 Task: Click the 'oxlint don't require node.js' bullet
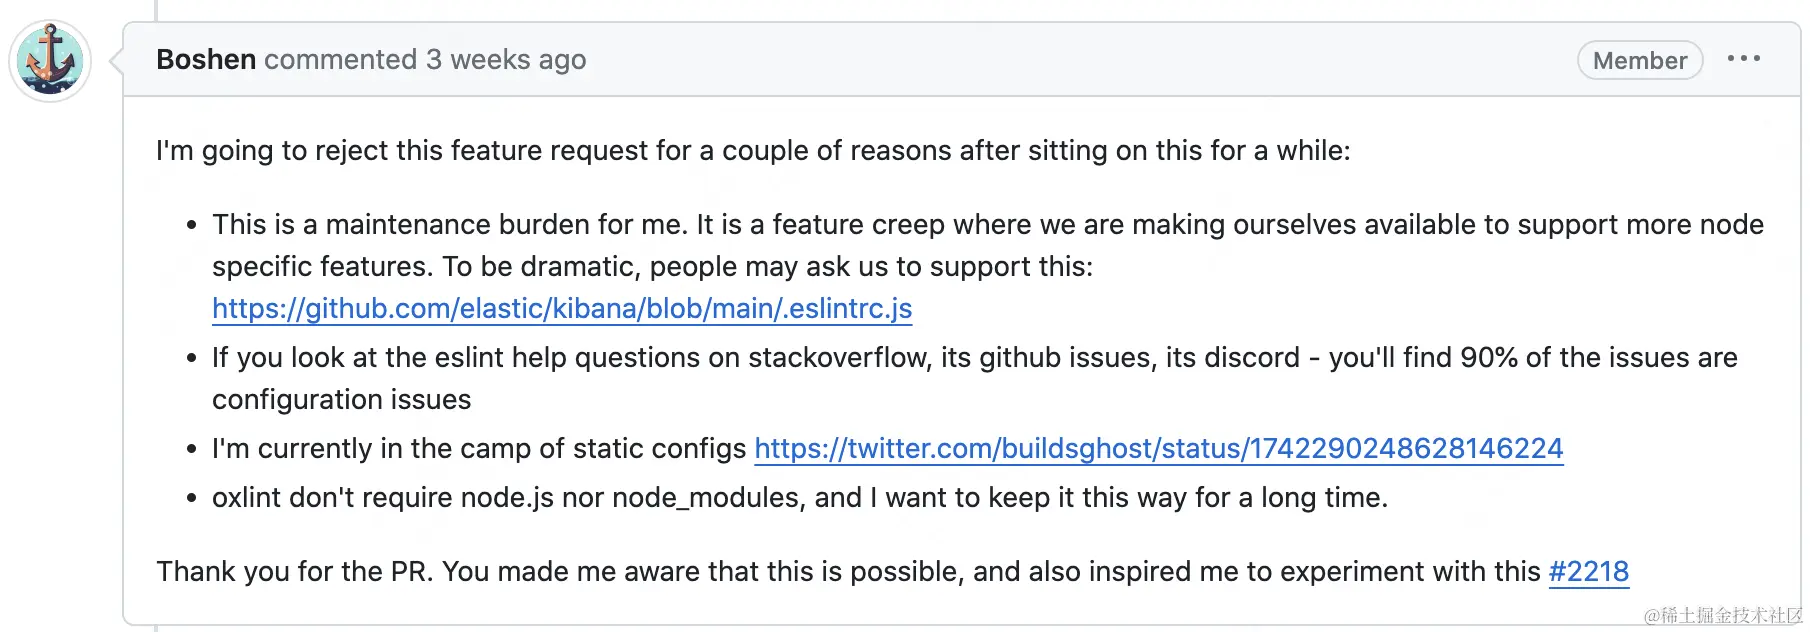tap(799, 498)
